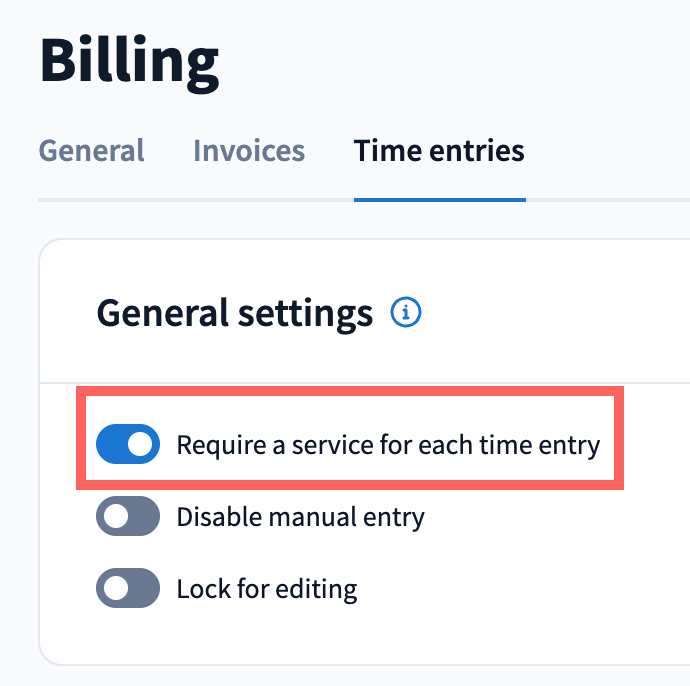Enable the Disable manual entry toggle
690x686 pixels.
(128, 517)
